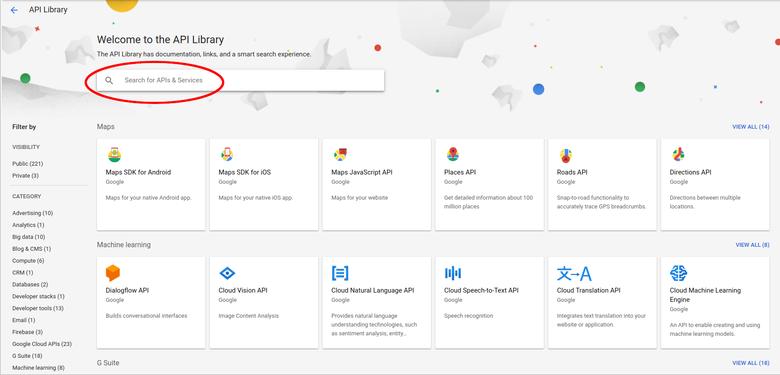The width and height of the screenshot is (780, 375).
Task: Filter by Machine learning (8) sidebar category
Action: pyautogui.click(x=38, y=368)
